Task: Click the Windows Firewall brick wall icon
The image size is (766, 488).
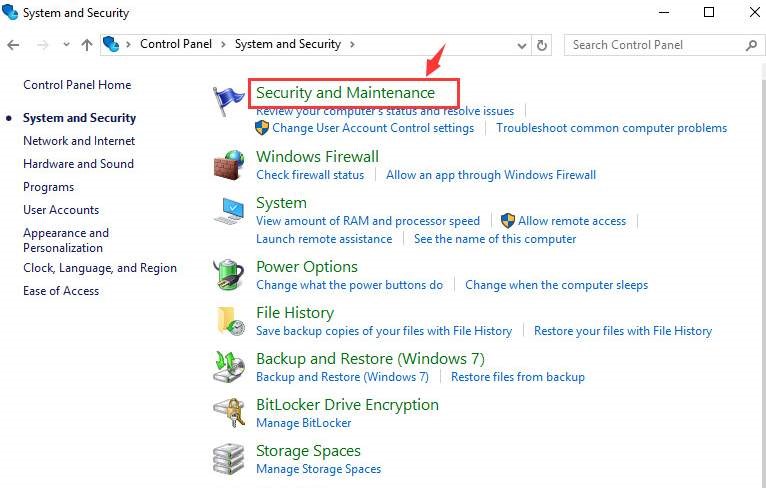Action: 229,165
